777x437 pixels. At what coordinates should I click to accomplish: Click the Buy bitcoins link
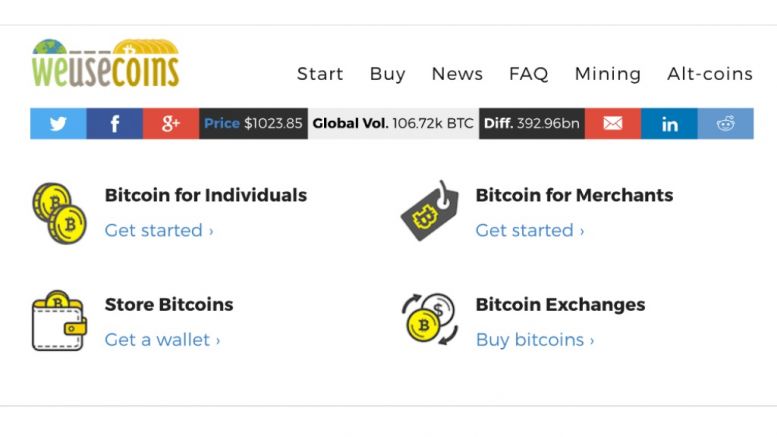click(x=534, y=340)
